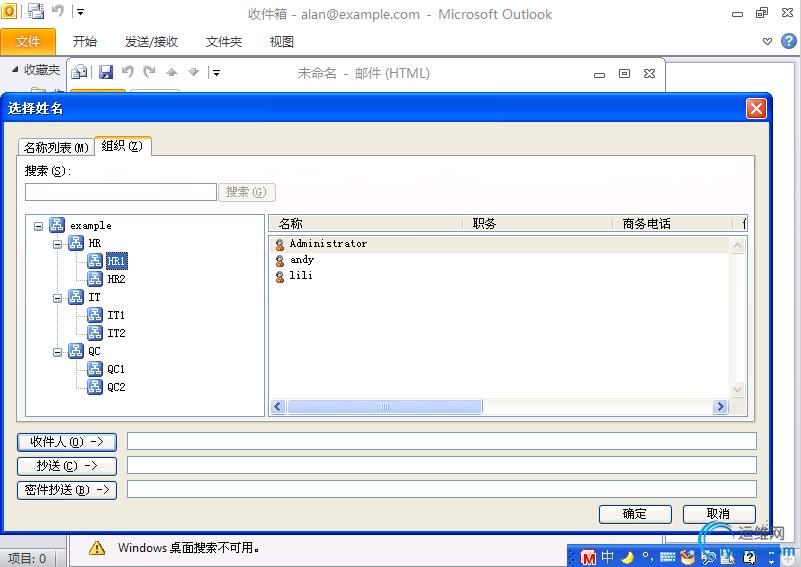Click the user icon beside lili
Viewport: 801px width, 567px height.
[x=279, y=276]
